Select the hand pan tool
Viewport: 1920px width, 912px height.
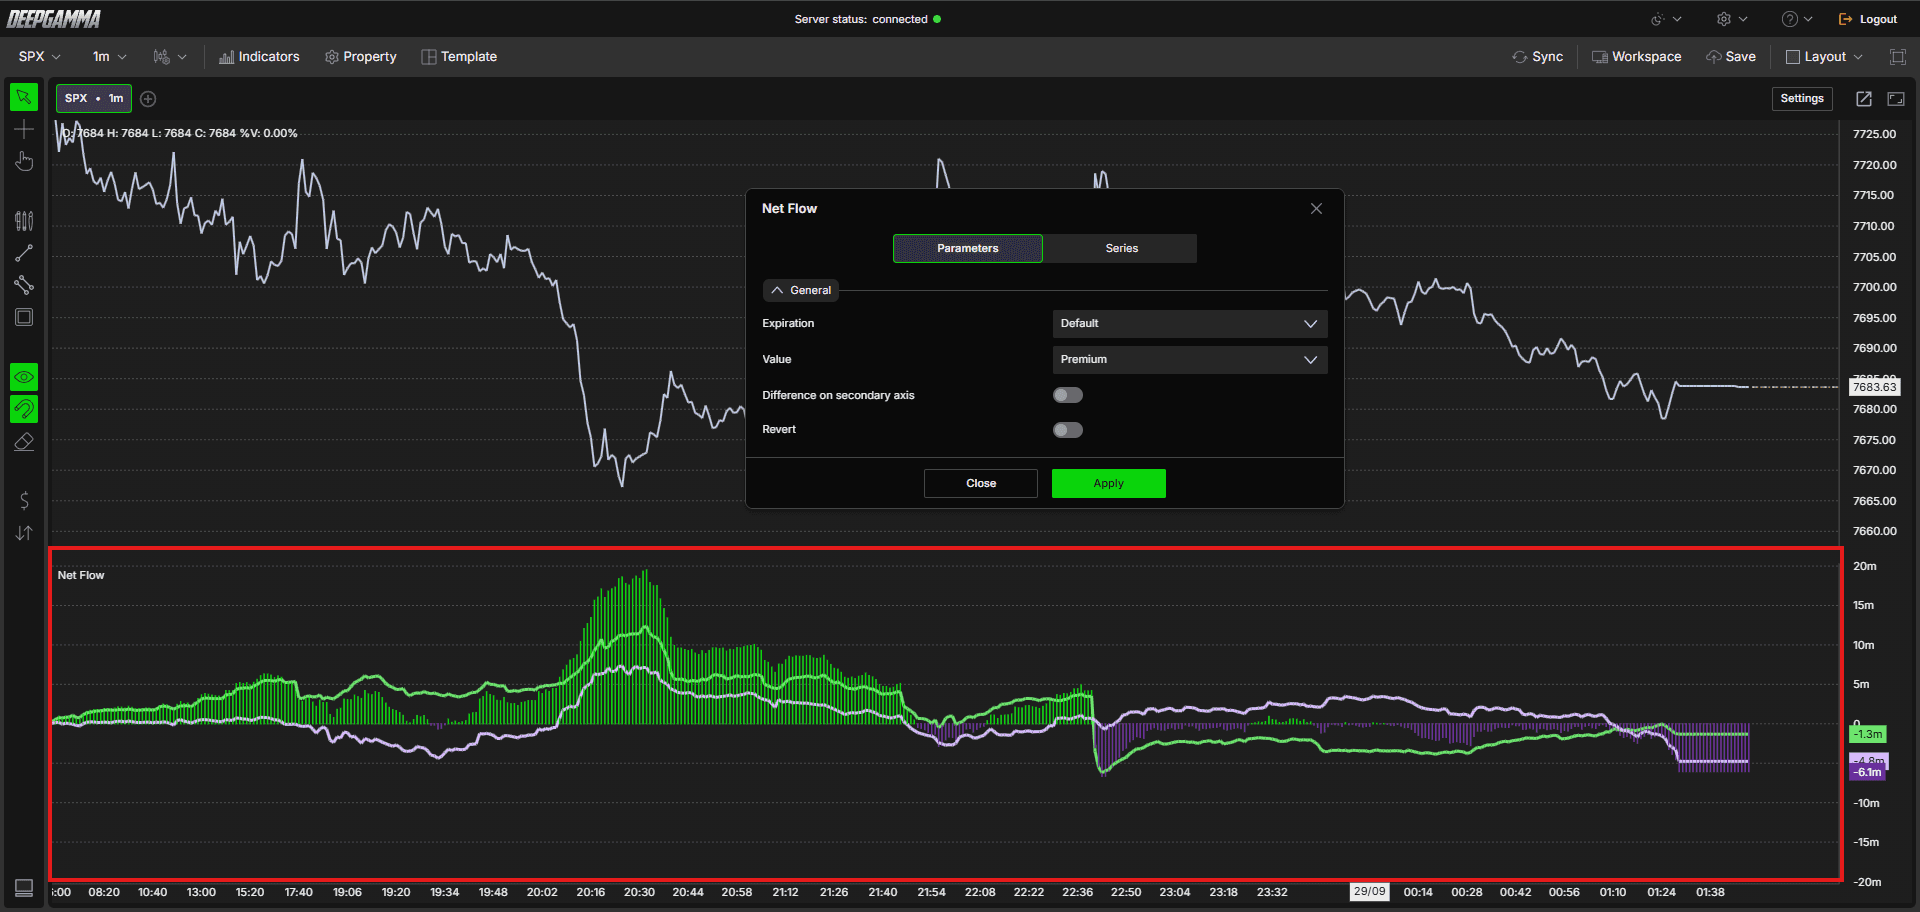click(24, 161)
